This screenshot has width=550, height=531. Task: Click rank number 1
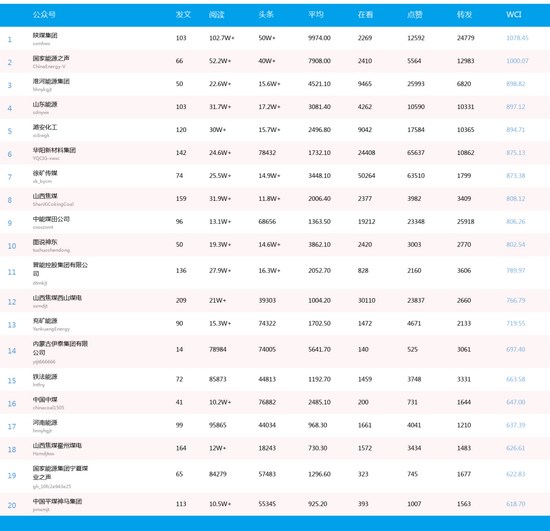pyautogui.click(x=10, y=40)
